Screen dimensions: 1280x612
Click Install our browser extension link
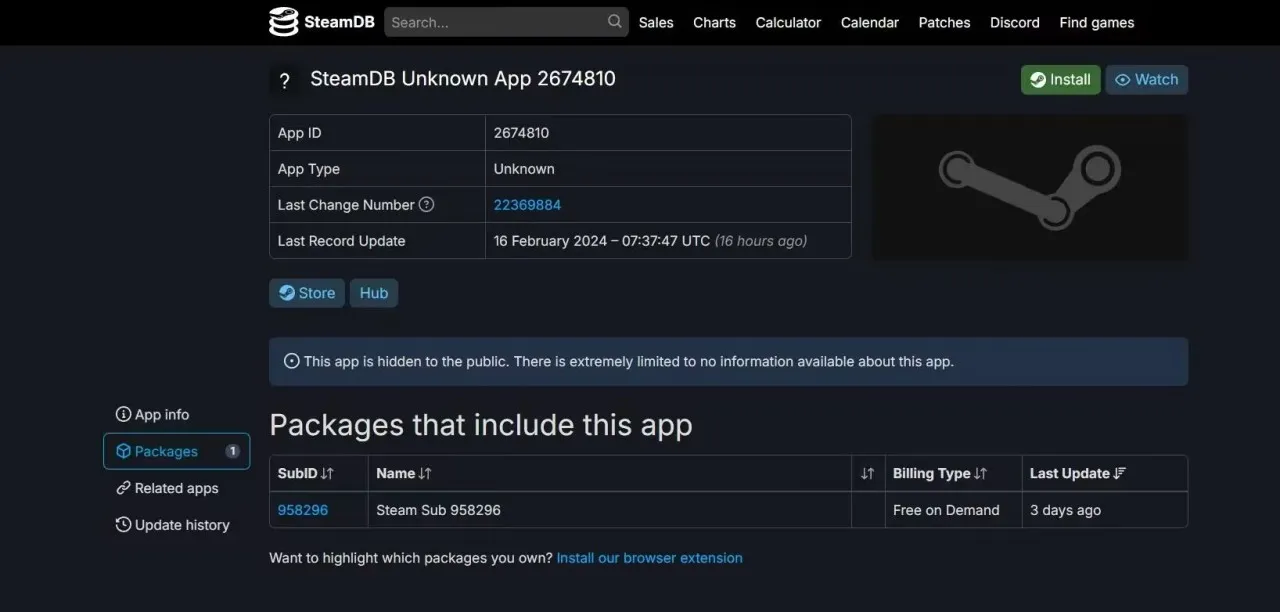coord(650,558)
